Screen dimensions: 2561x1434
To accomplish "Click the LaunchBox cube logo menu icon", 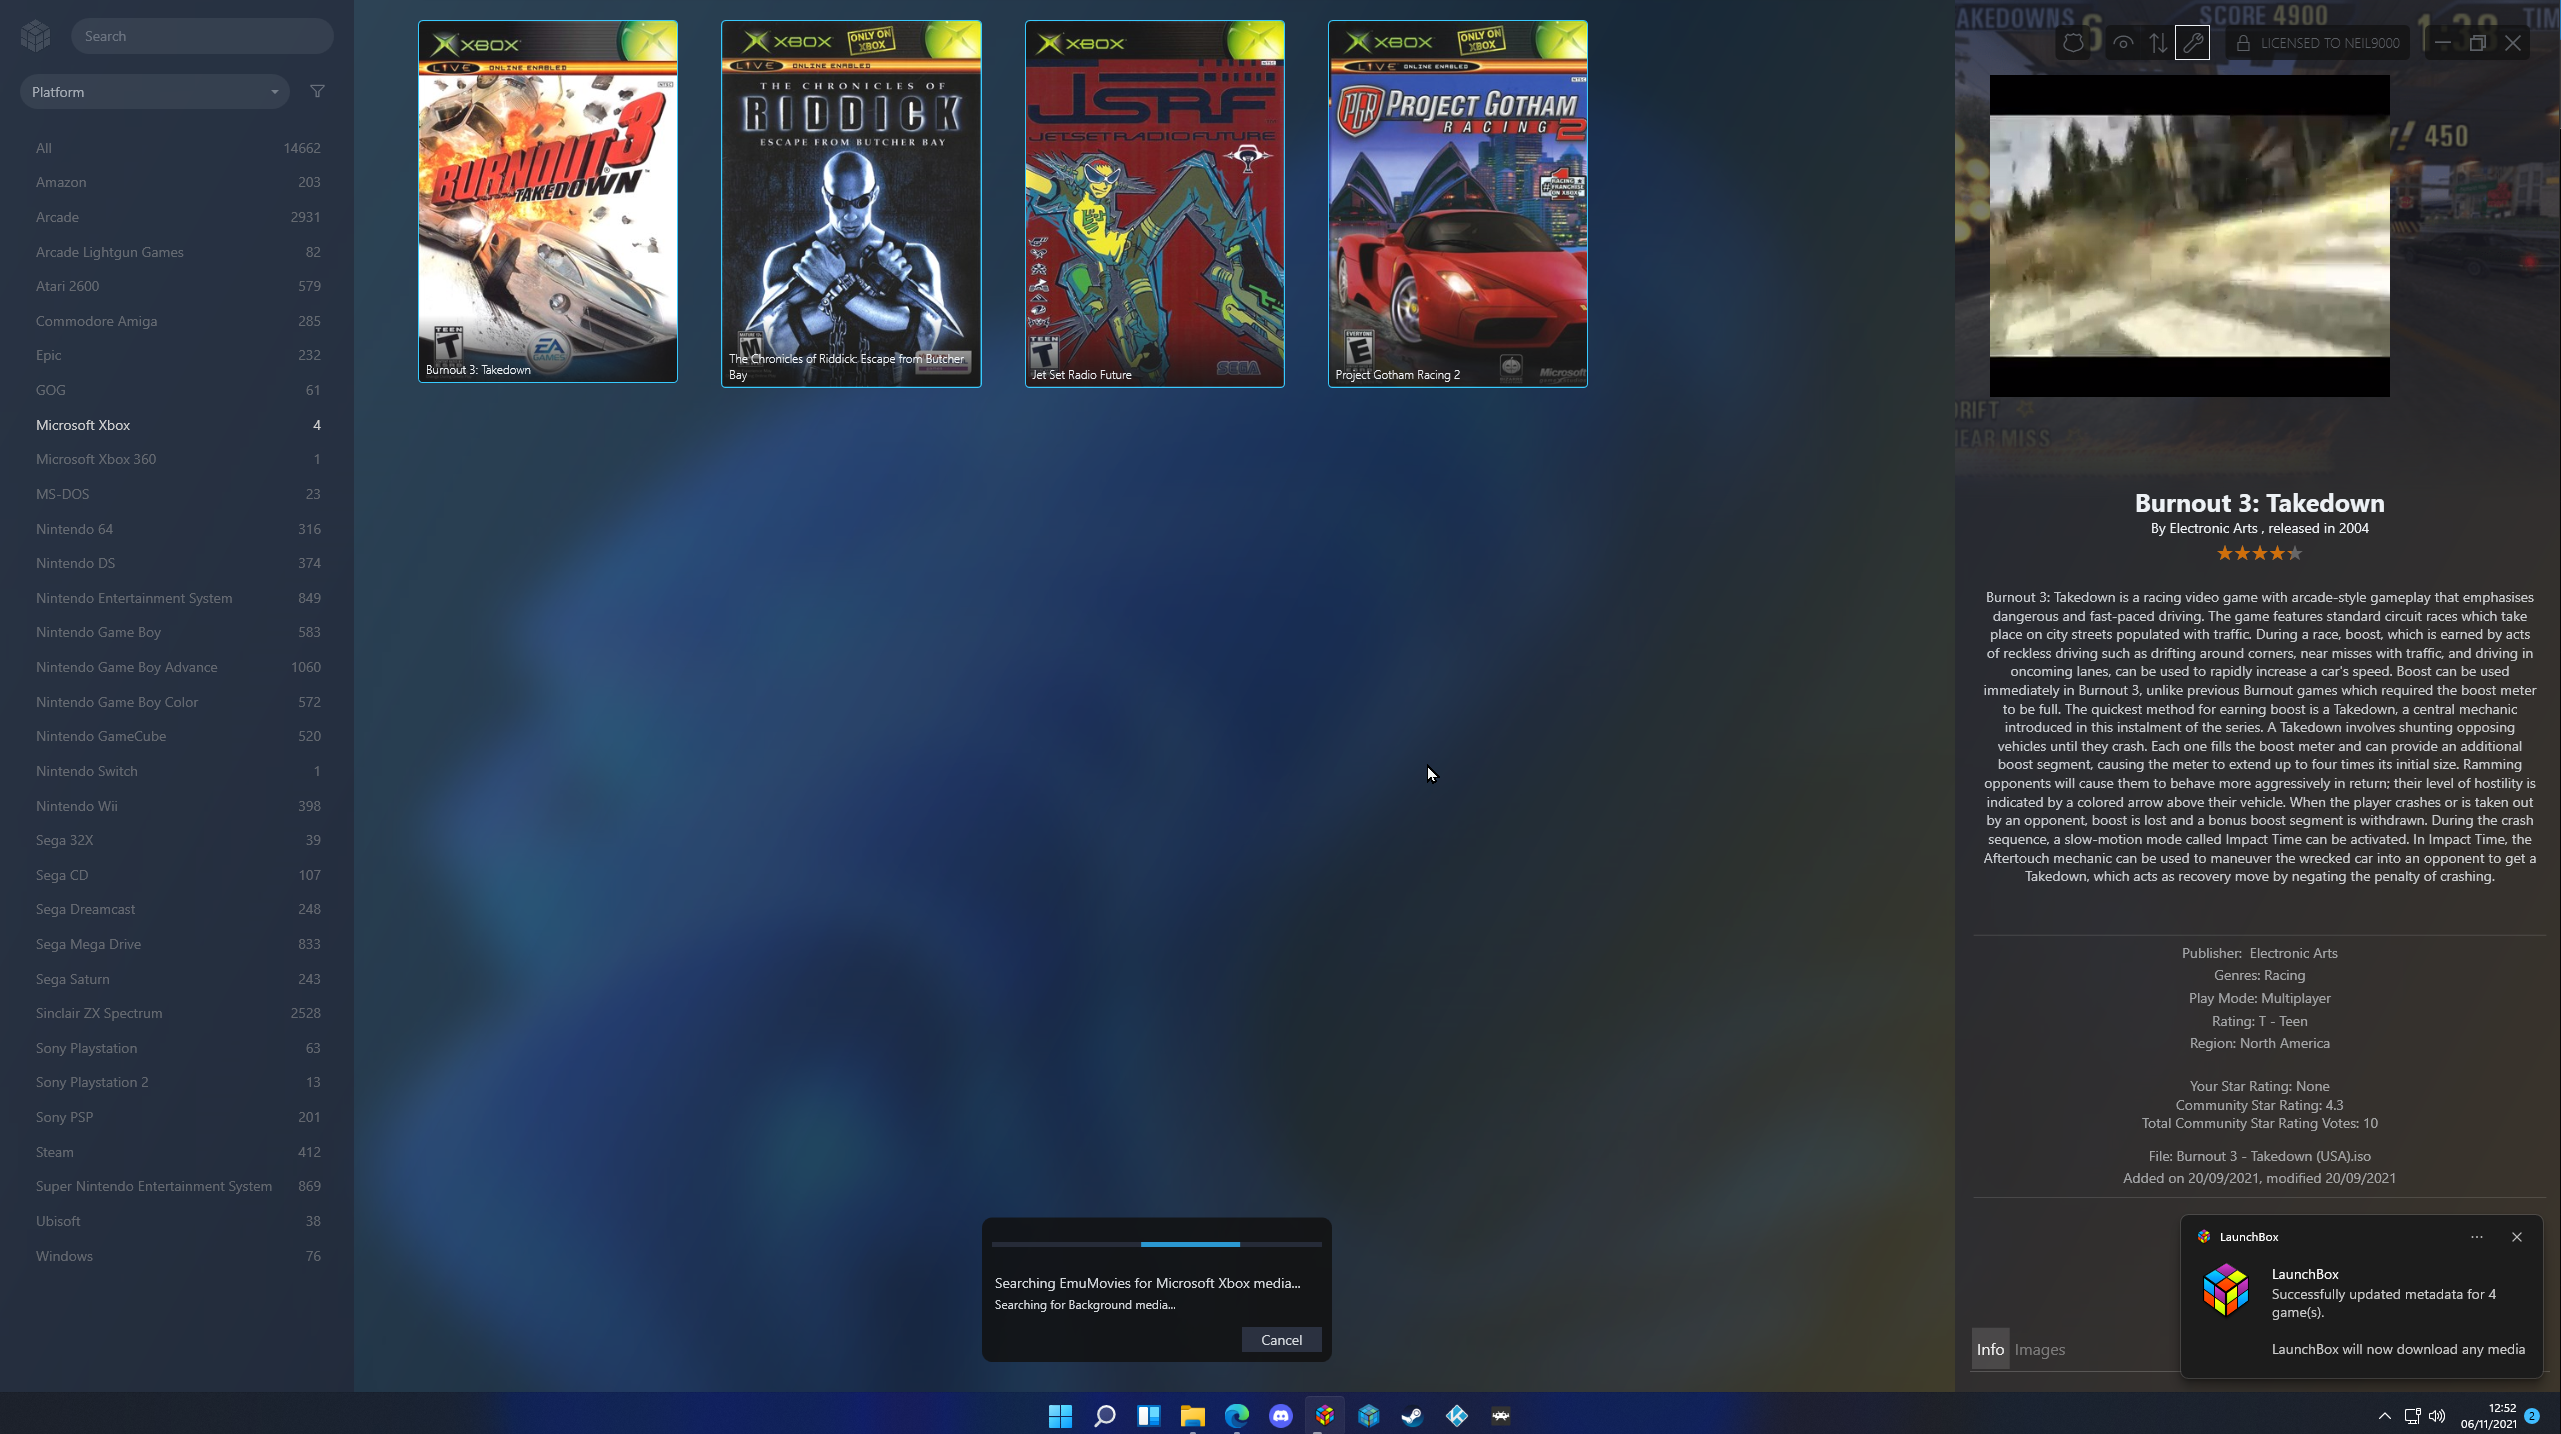I will [x=35, y=36].
